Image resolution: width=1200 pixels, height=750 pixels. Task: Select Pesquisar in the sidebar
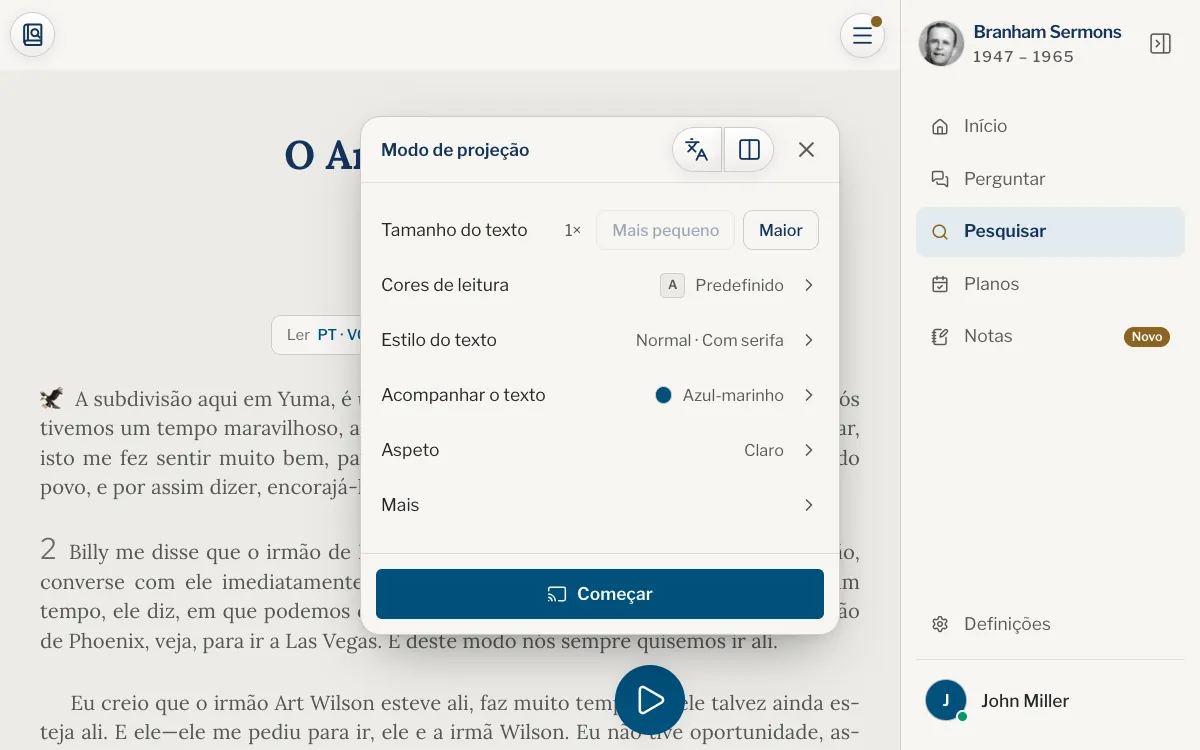(x=1050, y=231)
